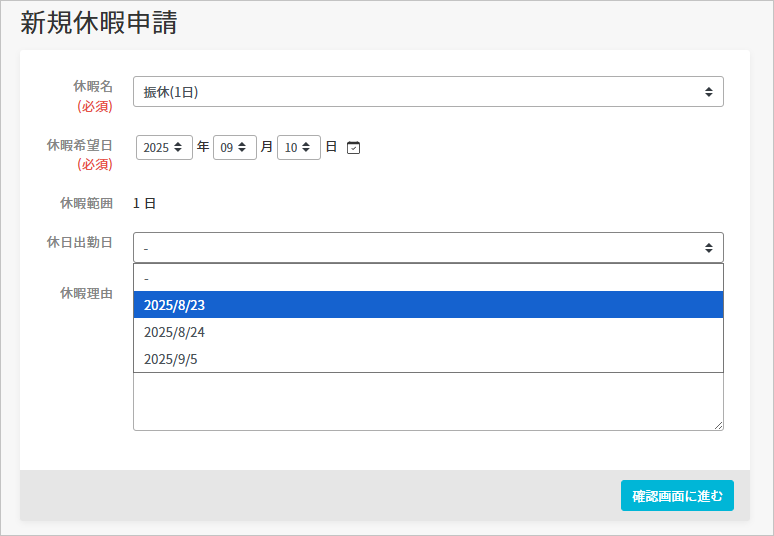This screenshot has width=774, height=536.
Task: Click the 休暇範囲 label
Action: [x=86, y=204]
